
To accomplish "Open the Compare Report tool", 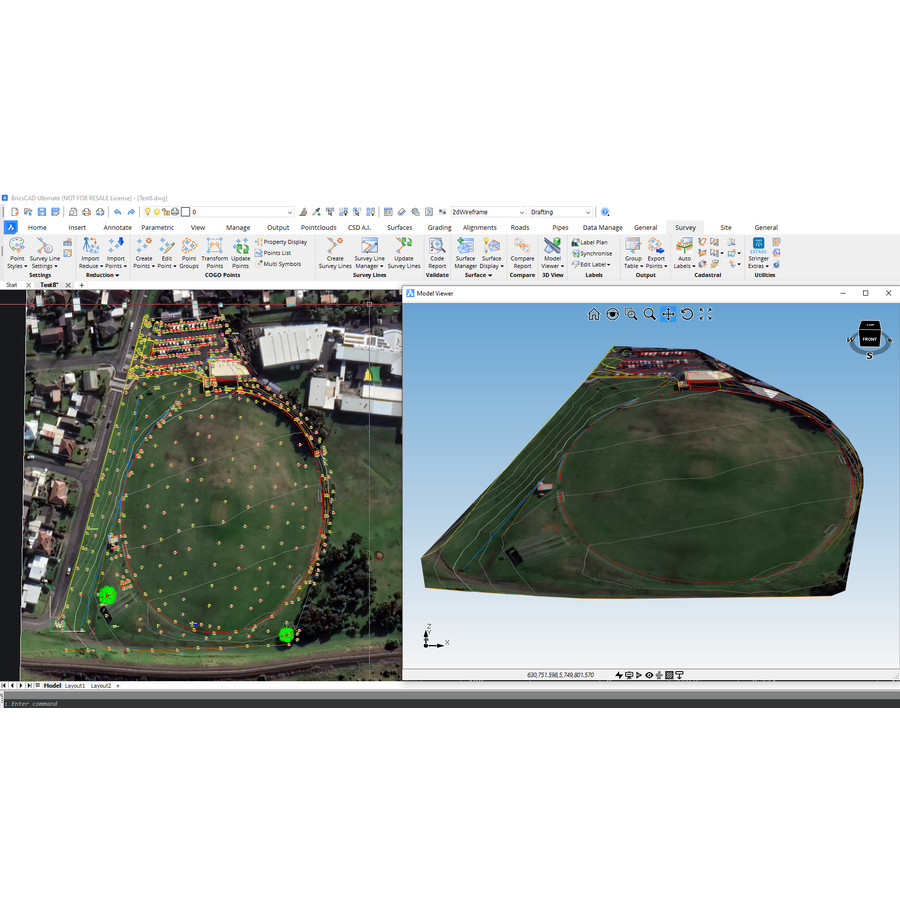I will pos(522,253).
